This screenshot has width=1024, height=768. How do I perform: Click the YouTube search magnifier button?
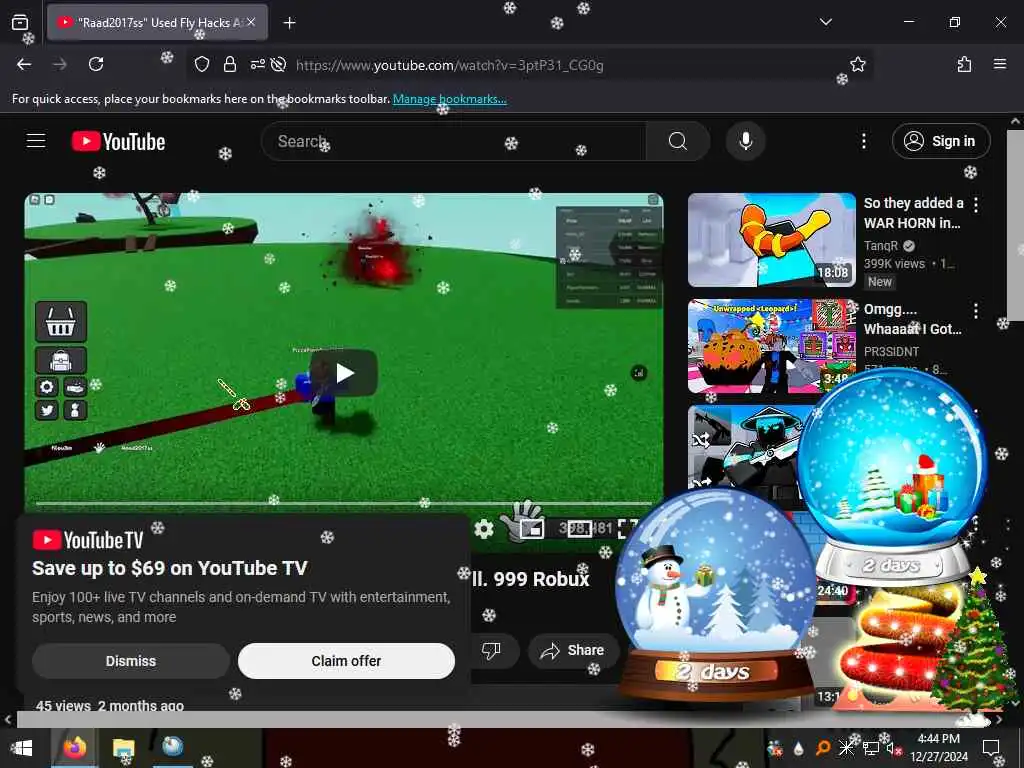(678, 141)
